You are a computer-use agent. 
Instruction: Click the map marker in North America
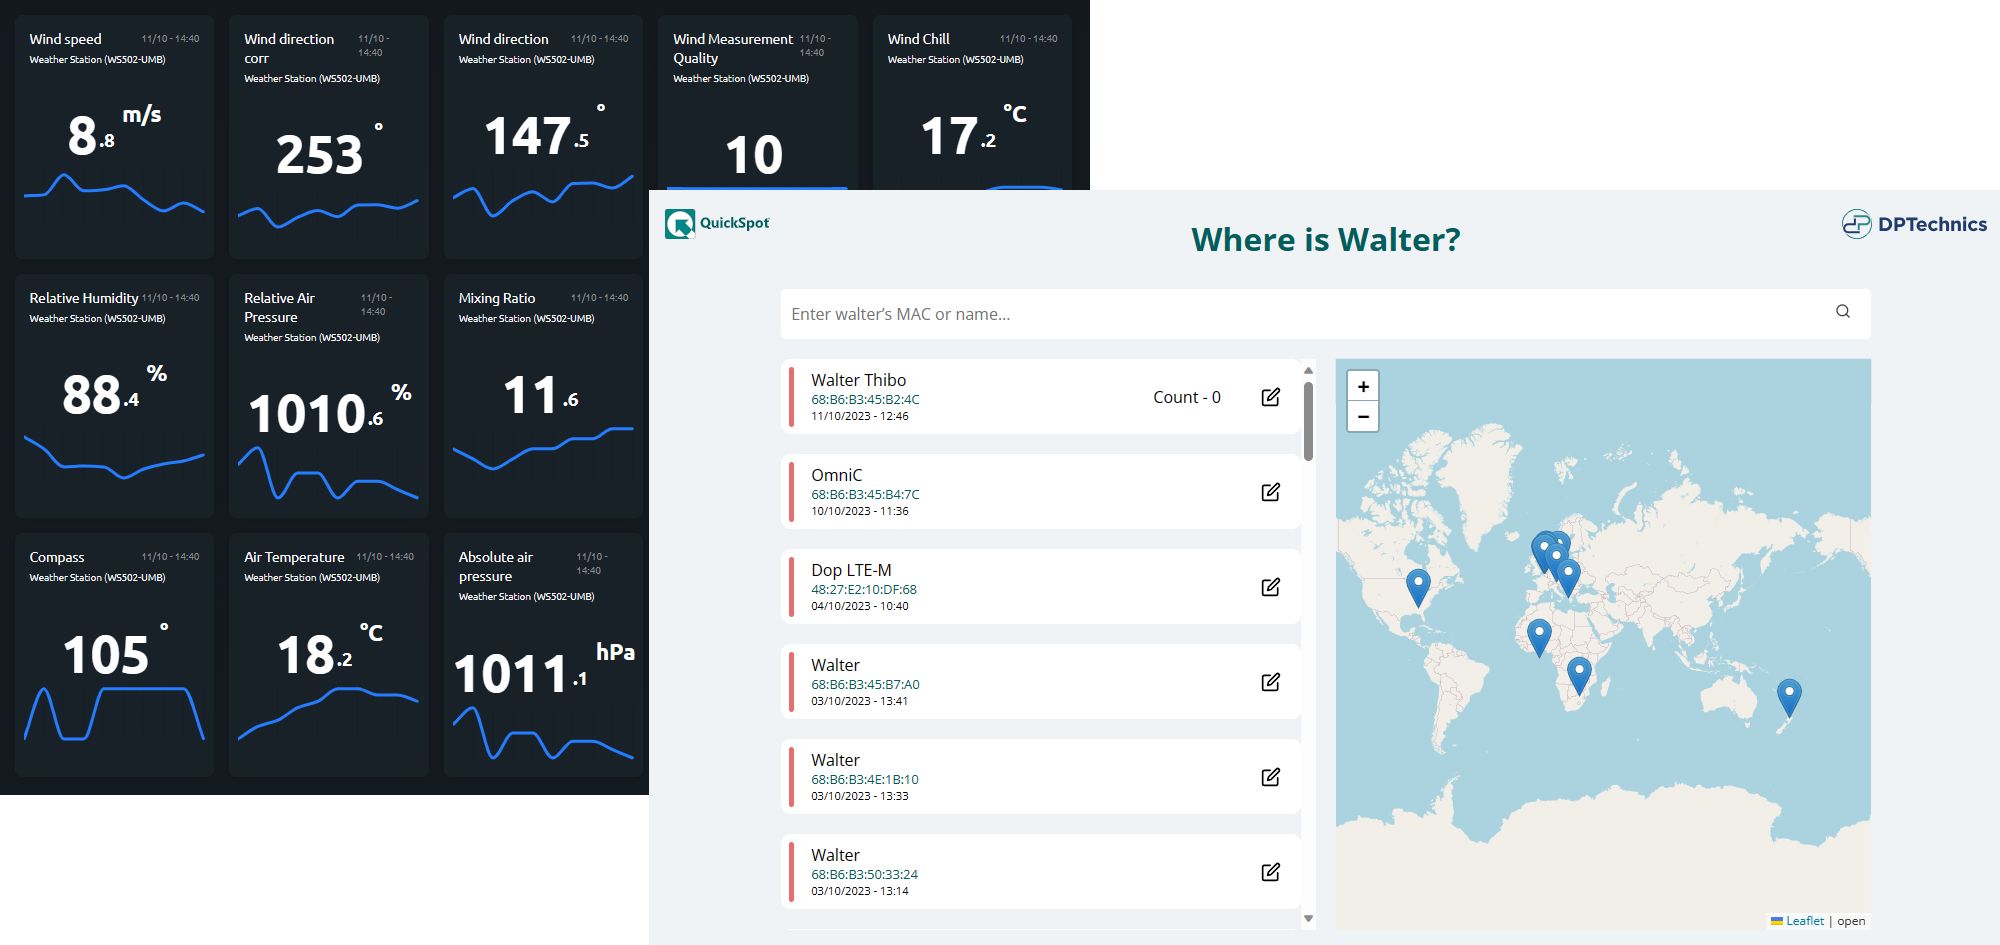pos(1418,588)
